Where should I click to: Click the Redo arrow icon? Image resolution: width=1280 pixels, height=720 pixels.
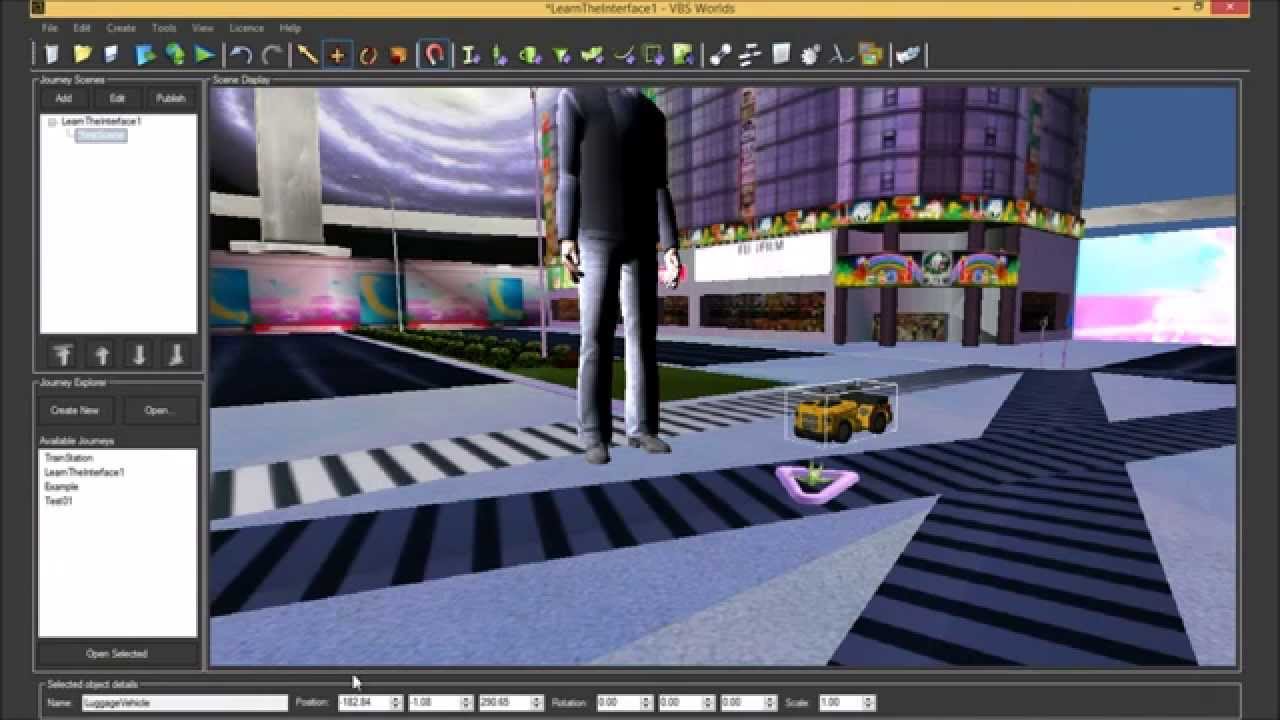click(x=271, y=54)
